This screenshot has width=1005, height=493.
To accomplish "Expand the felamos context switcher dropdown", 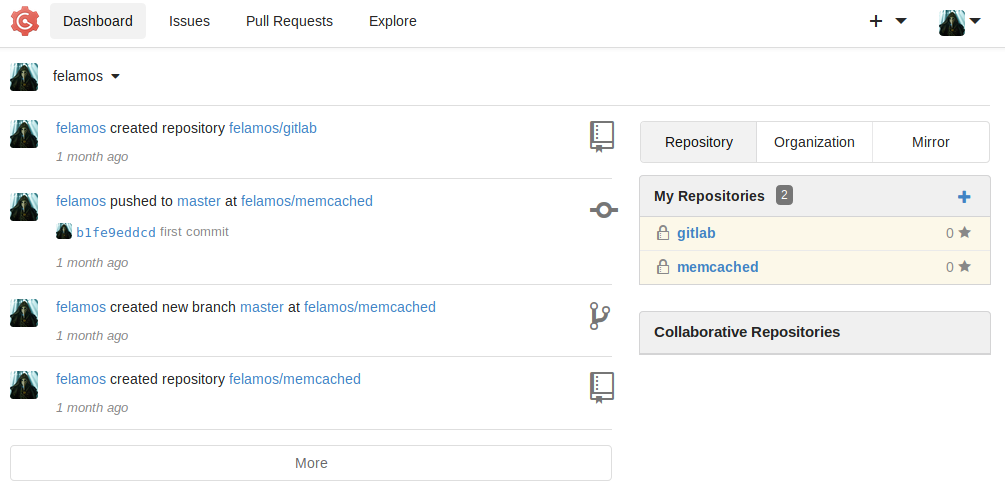I will click(x=115, y=77).
